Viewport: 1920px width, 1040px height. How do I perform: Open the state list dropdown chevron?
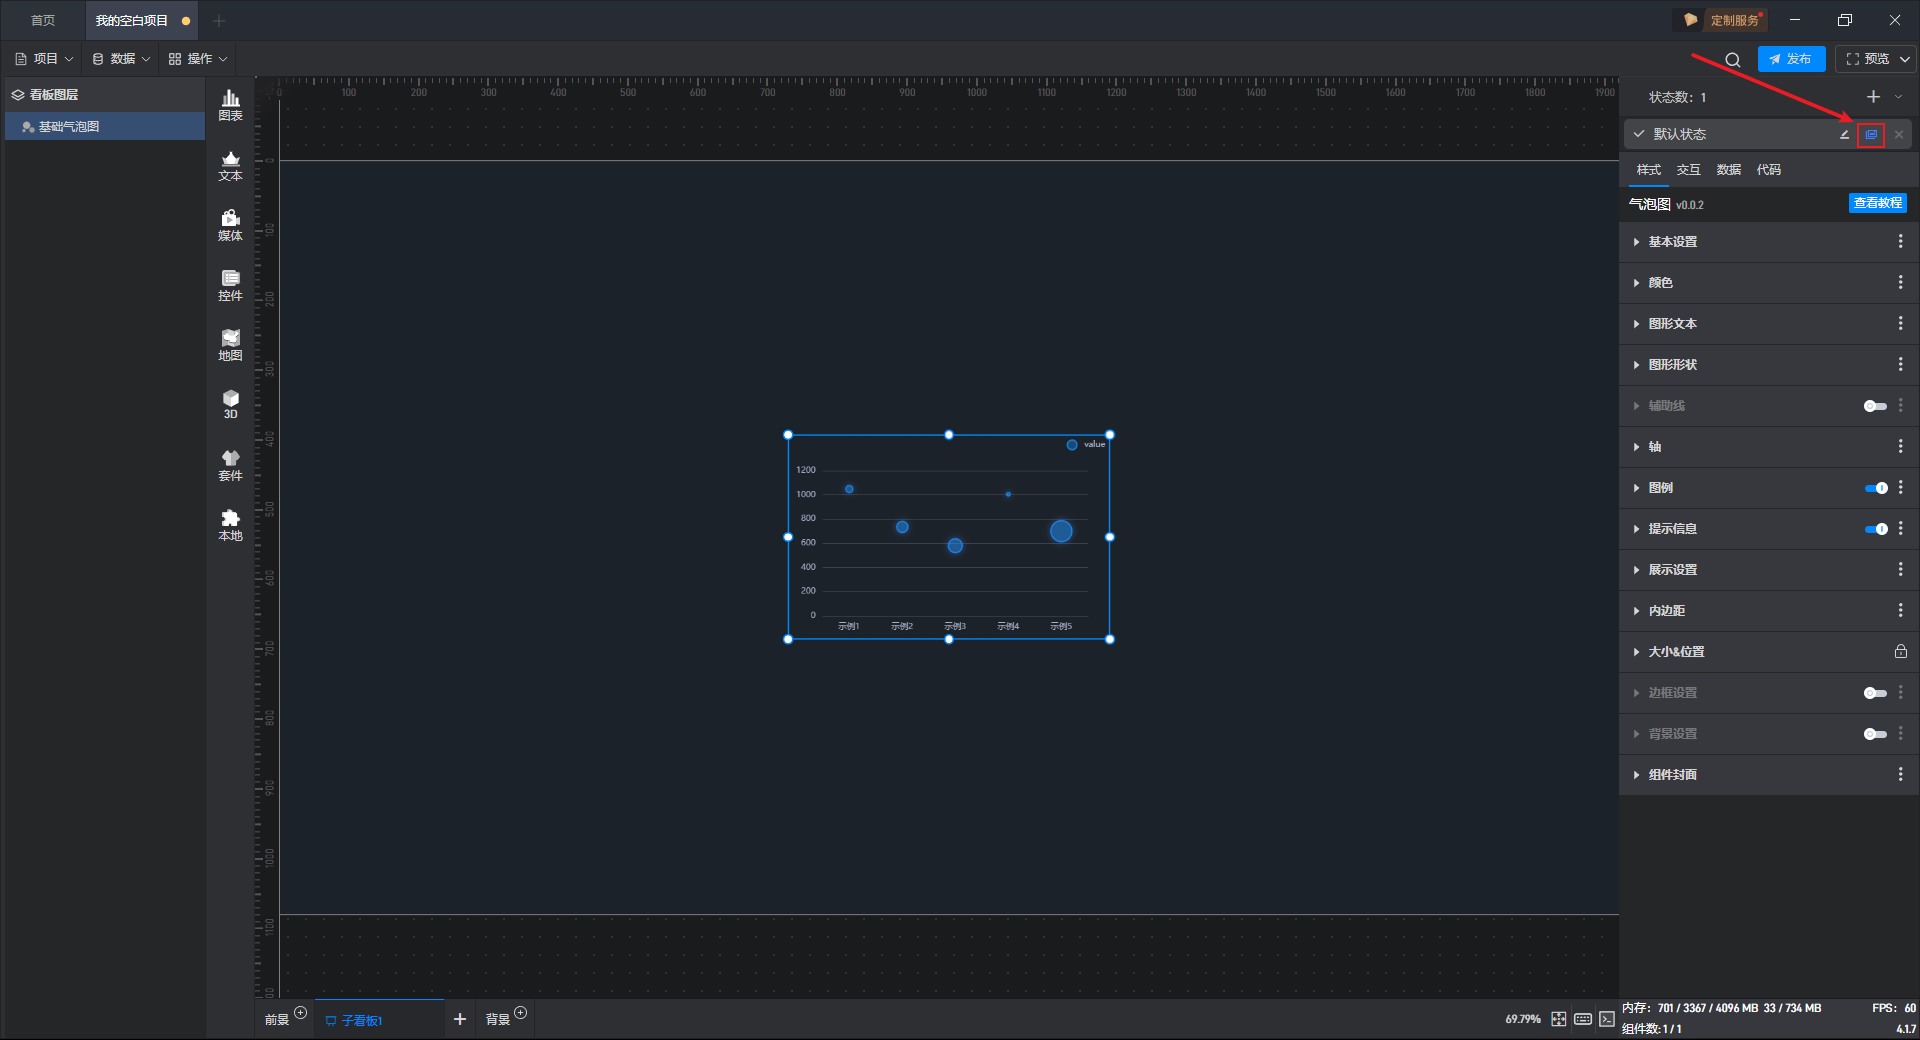click(x=1898, y=97)
